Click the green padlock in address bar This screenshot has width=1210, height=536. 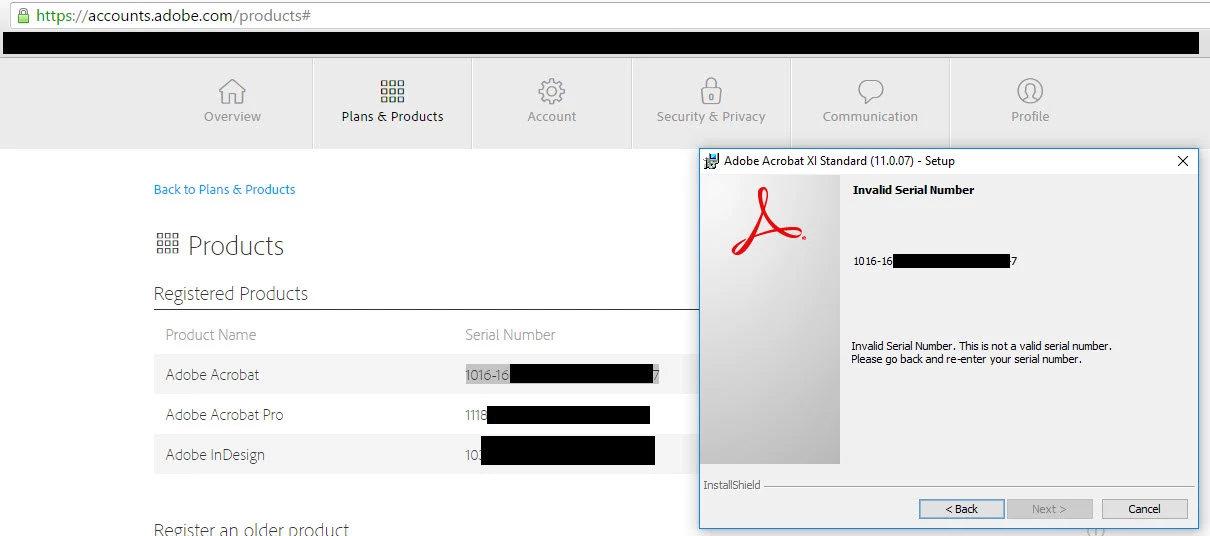pos(24,16)
